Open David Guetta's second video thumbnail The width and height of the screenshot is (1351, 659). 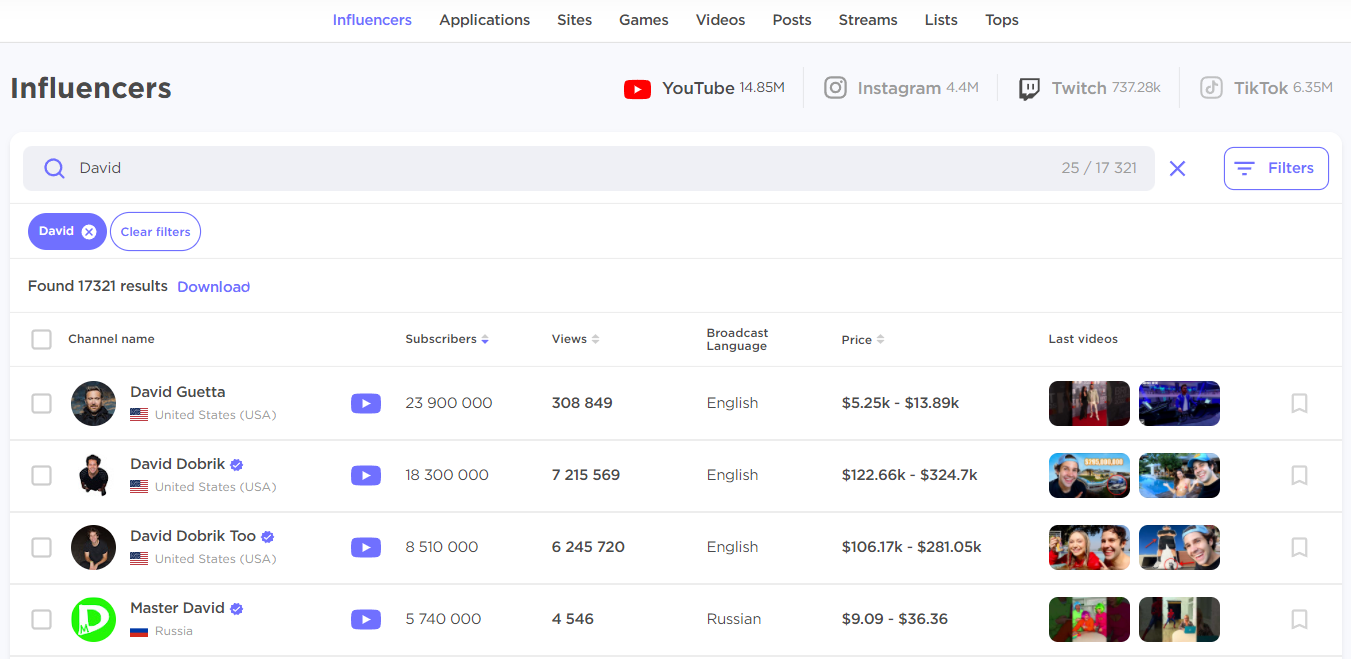[1180, 404]
